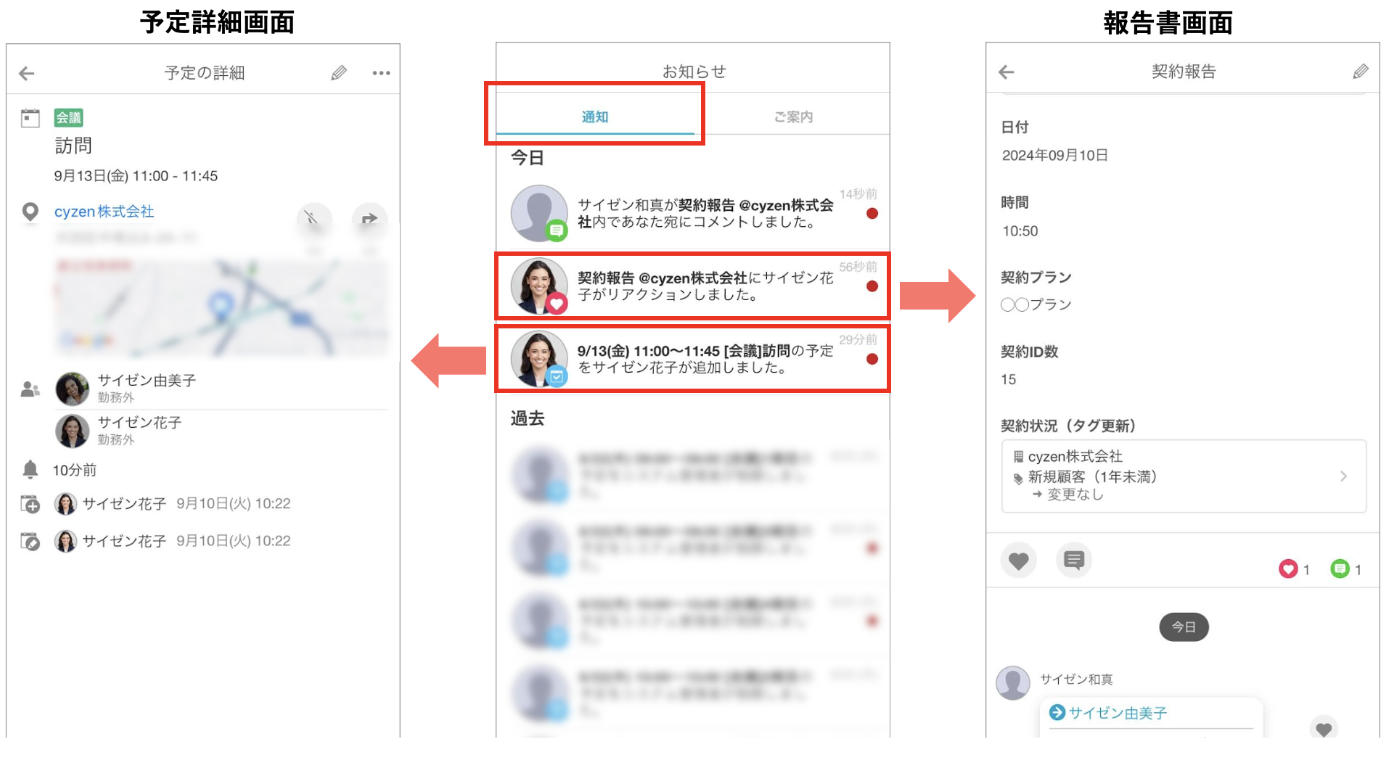Click the location pin icon beside cyzen株式会社
Viewport: 1390px width, 770px height.
click(31, 212)
